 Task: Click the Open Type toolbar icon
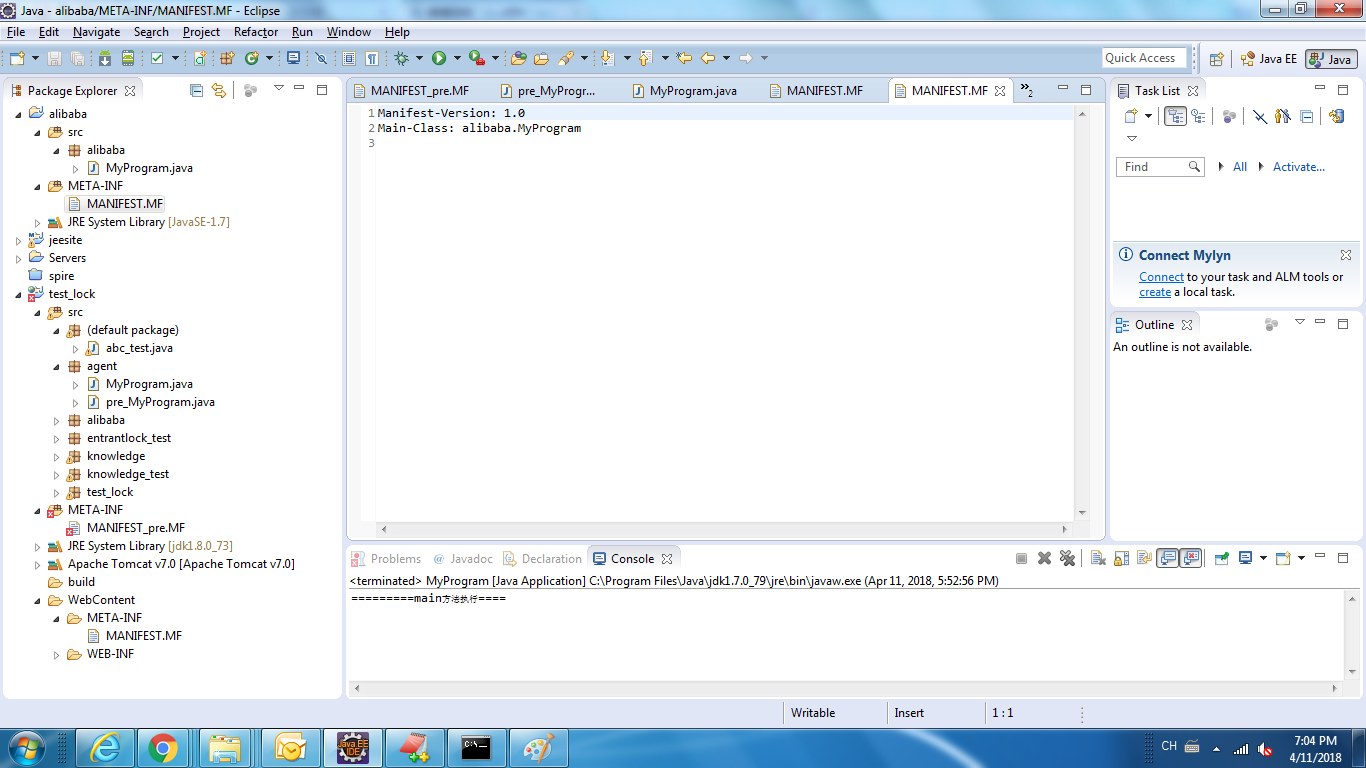point(518,58)
